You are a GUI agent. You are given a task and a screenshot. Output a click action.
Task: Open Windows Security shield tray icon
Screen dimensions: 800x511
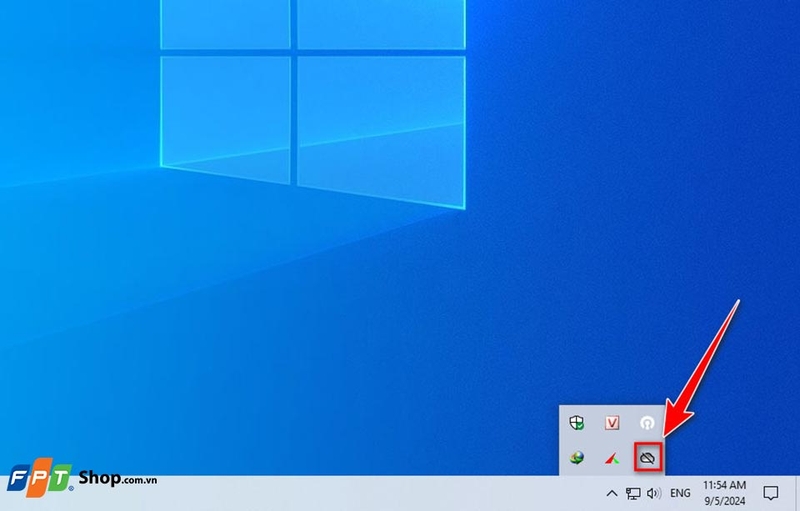(x=577, y=423)
